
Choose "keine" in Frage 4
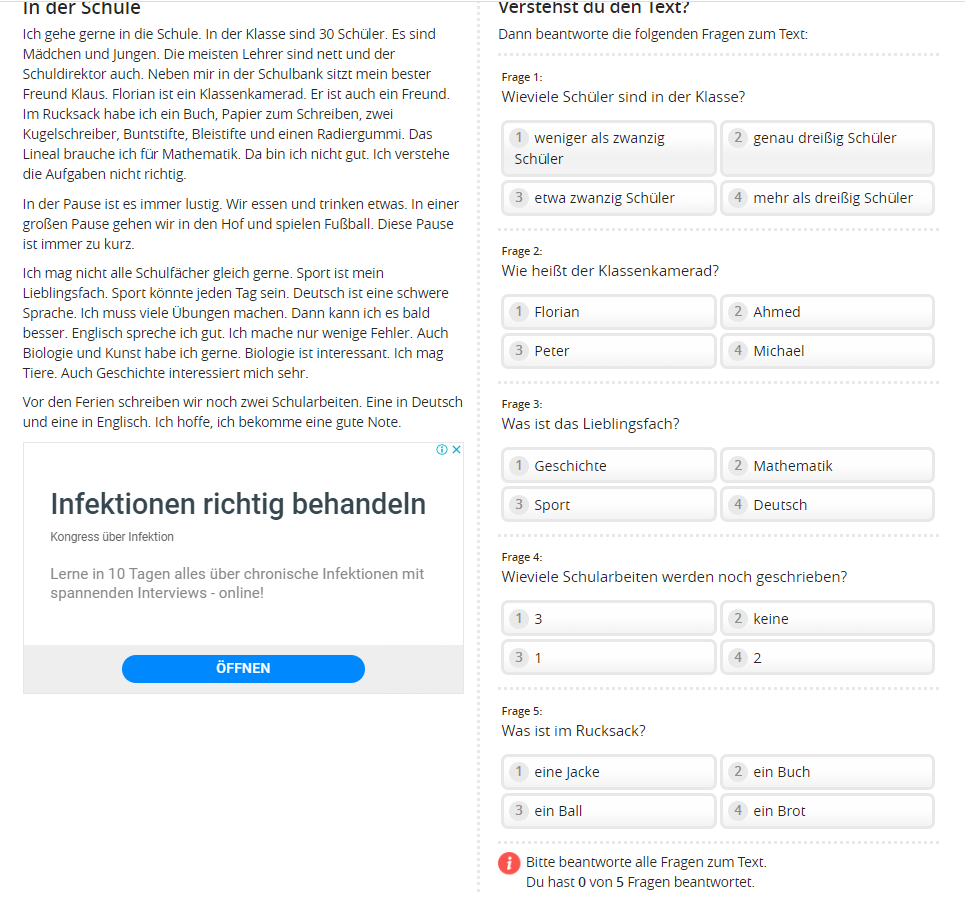pyautogui.click(x=827, y=619)
